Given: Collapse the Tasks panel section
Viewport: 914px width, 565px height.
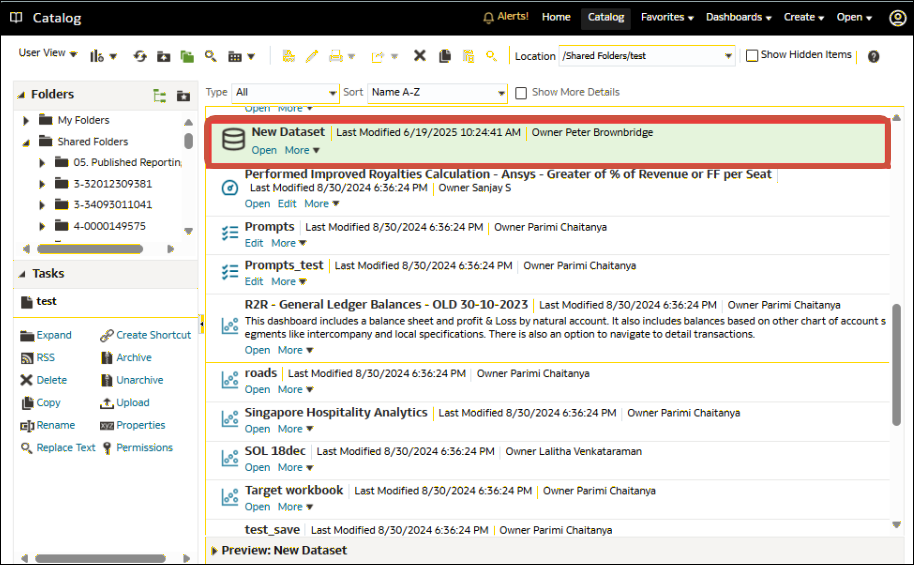Looking at the screenshot, I should point(24,273).
